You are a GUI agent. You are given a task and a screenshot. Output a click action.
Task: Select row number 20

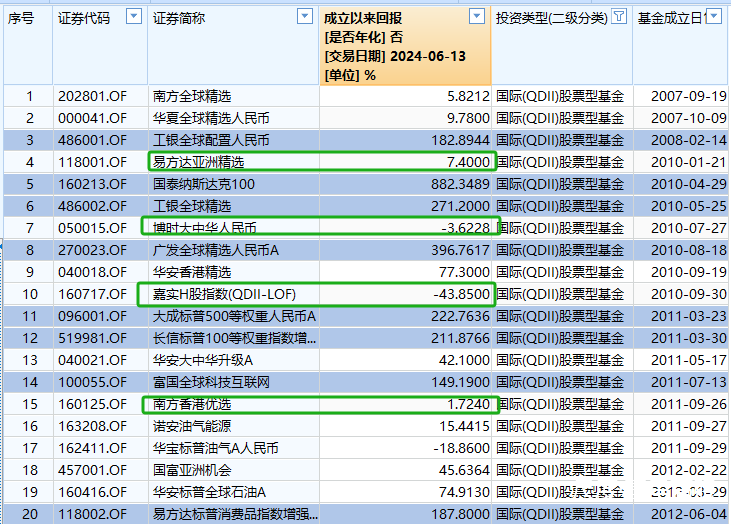[29, 514]
